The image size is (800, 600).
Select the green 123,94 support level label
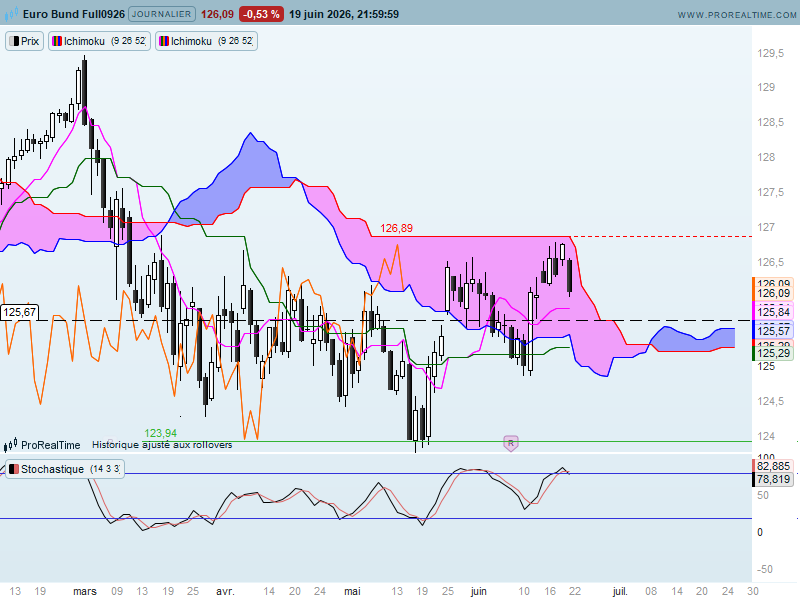coord(160,433)
